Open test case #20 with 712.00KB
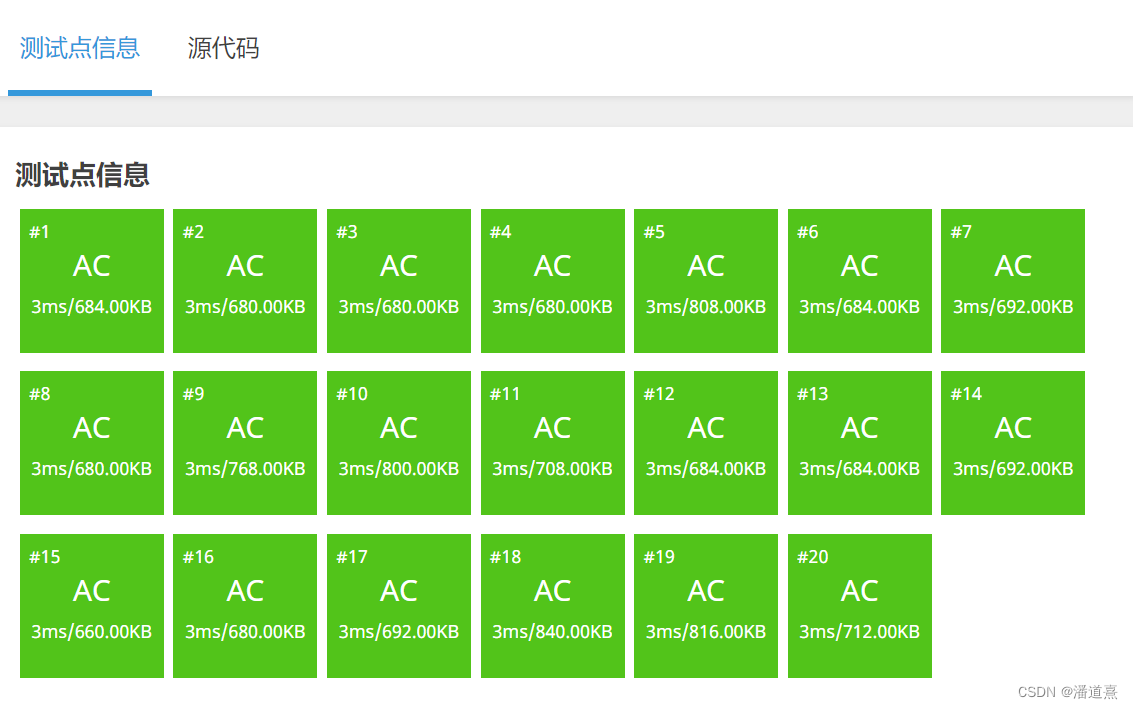The image size is (1133, 709). 860,606
